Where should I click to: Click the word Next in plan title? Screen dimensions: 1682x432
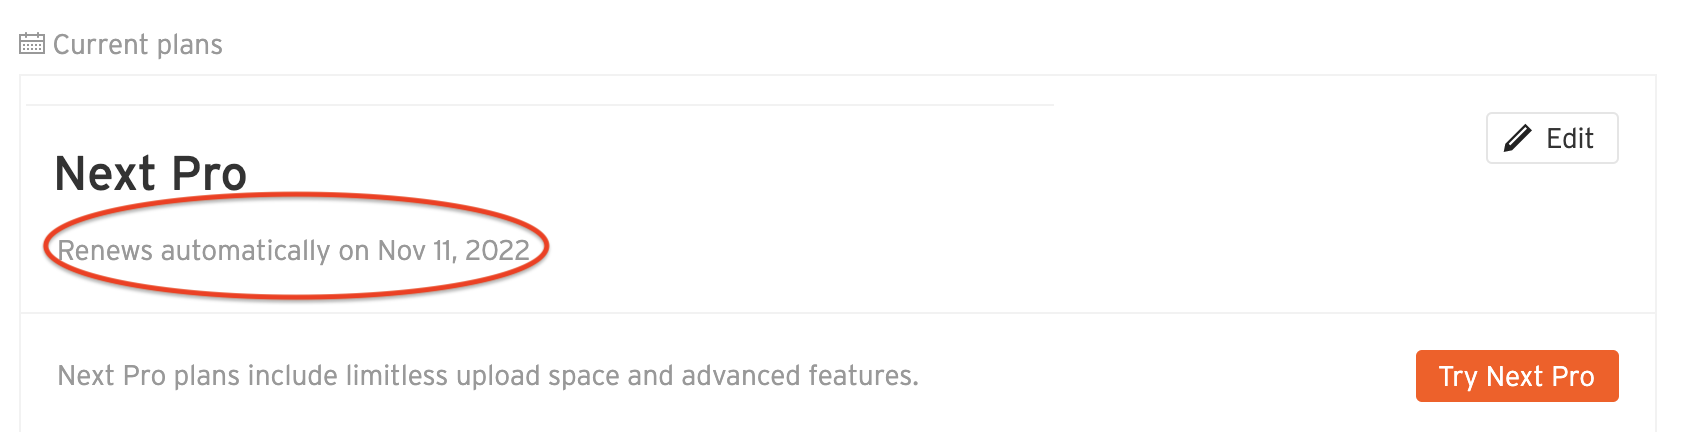105,174
